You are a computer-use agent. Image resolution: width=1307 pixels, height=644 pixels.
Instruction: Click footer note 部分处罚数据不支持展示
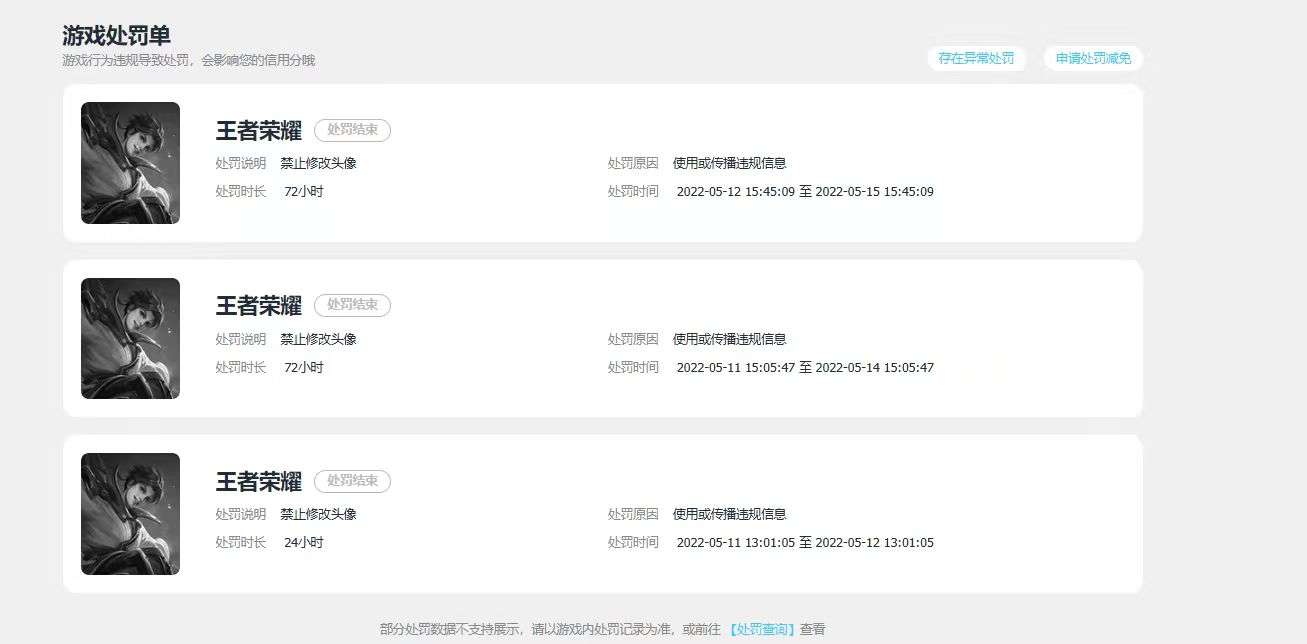451,629
